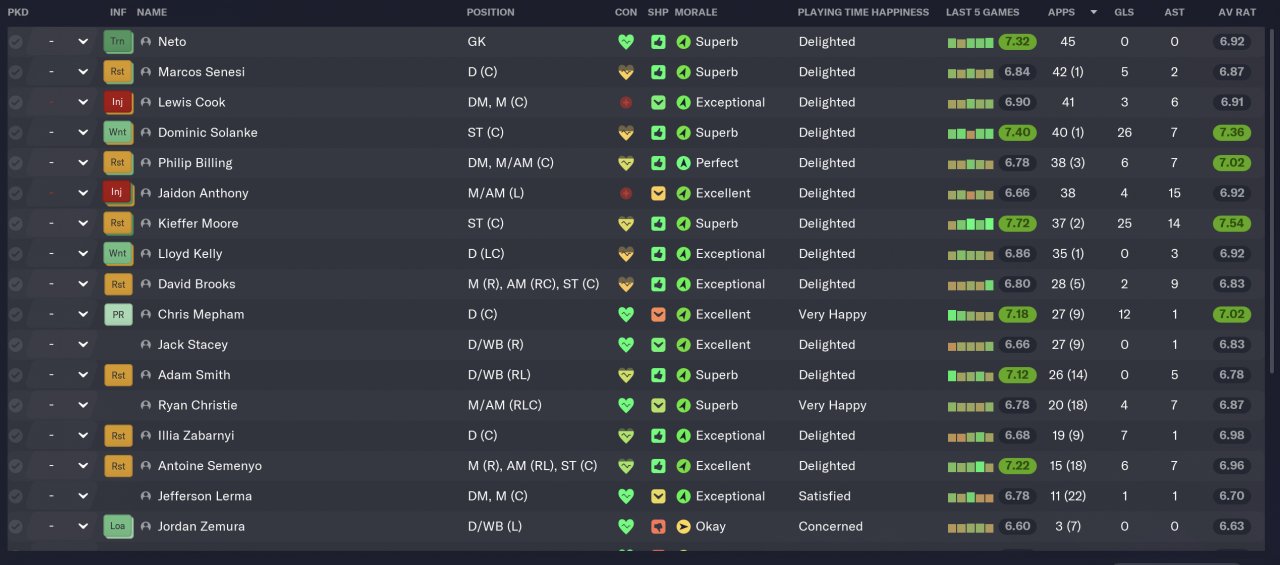Open the selection dropdown for Jefferson Lerma

(83, 496)
